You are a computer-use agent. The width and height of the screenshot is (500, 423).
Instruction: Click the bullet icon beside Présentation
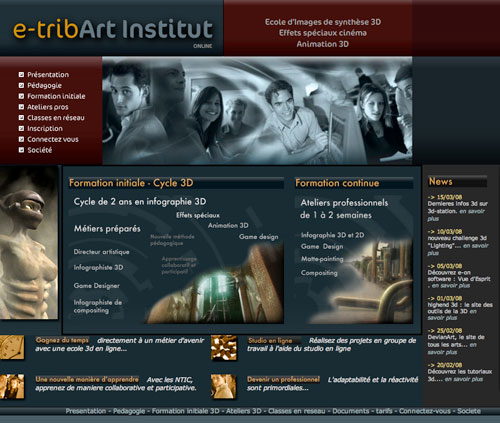(21, 75)
